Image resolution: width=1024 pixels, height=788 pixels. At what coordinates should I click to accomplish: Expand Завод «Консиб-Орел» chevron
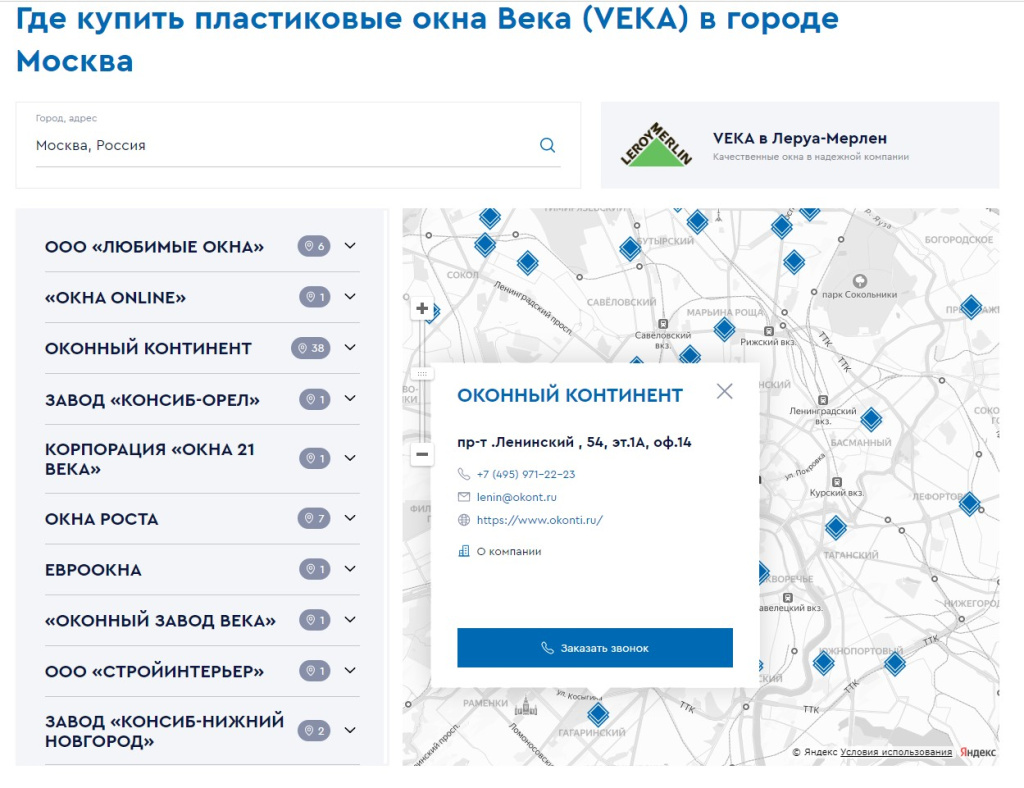click(x=350, y=399)
